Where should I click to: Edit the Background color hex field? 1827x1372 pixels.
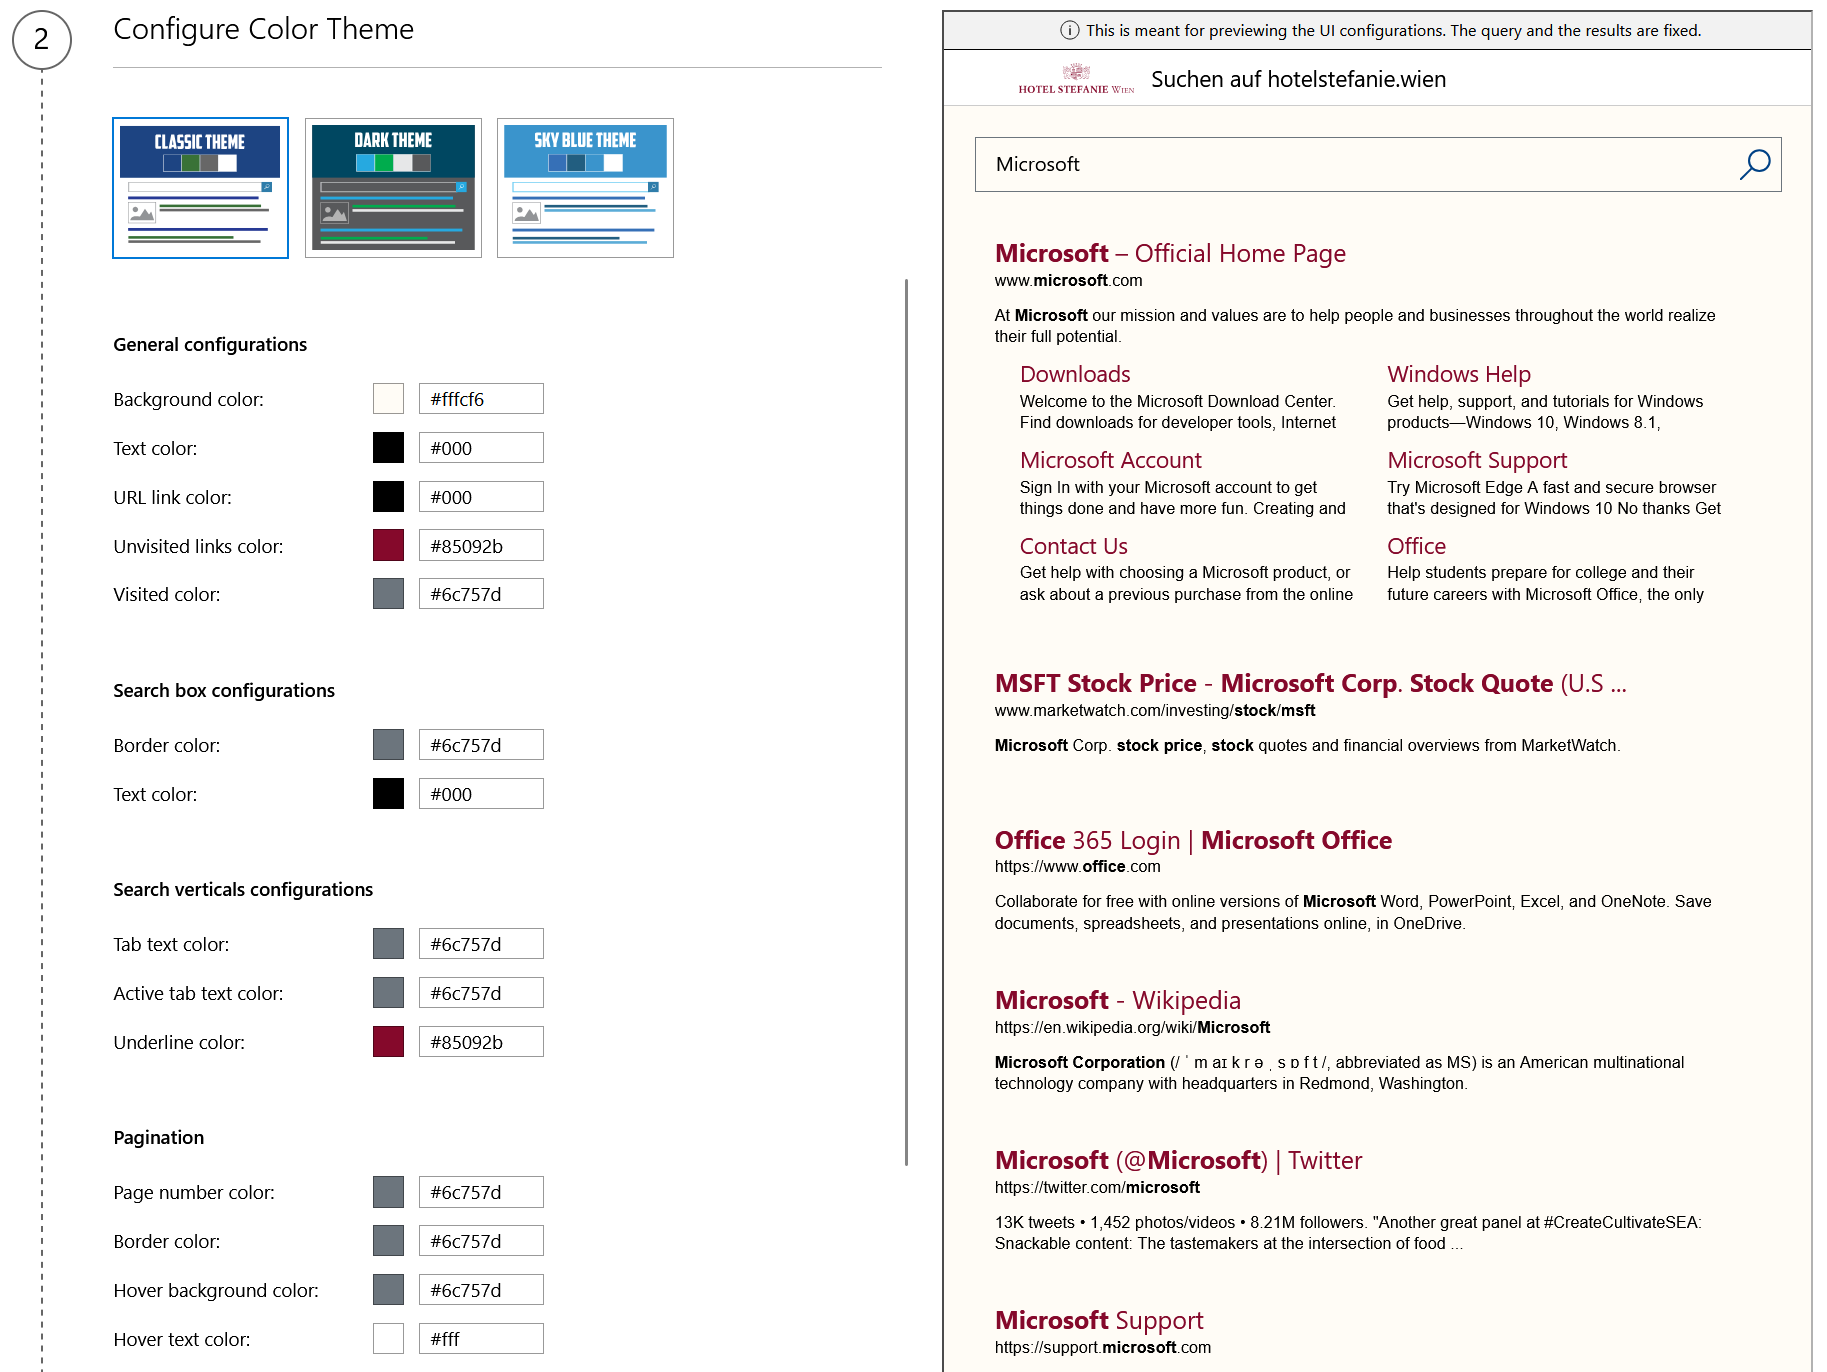coord(481,399)
